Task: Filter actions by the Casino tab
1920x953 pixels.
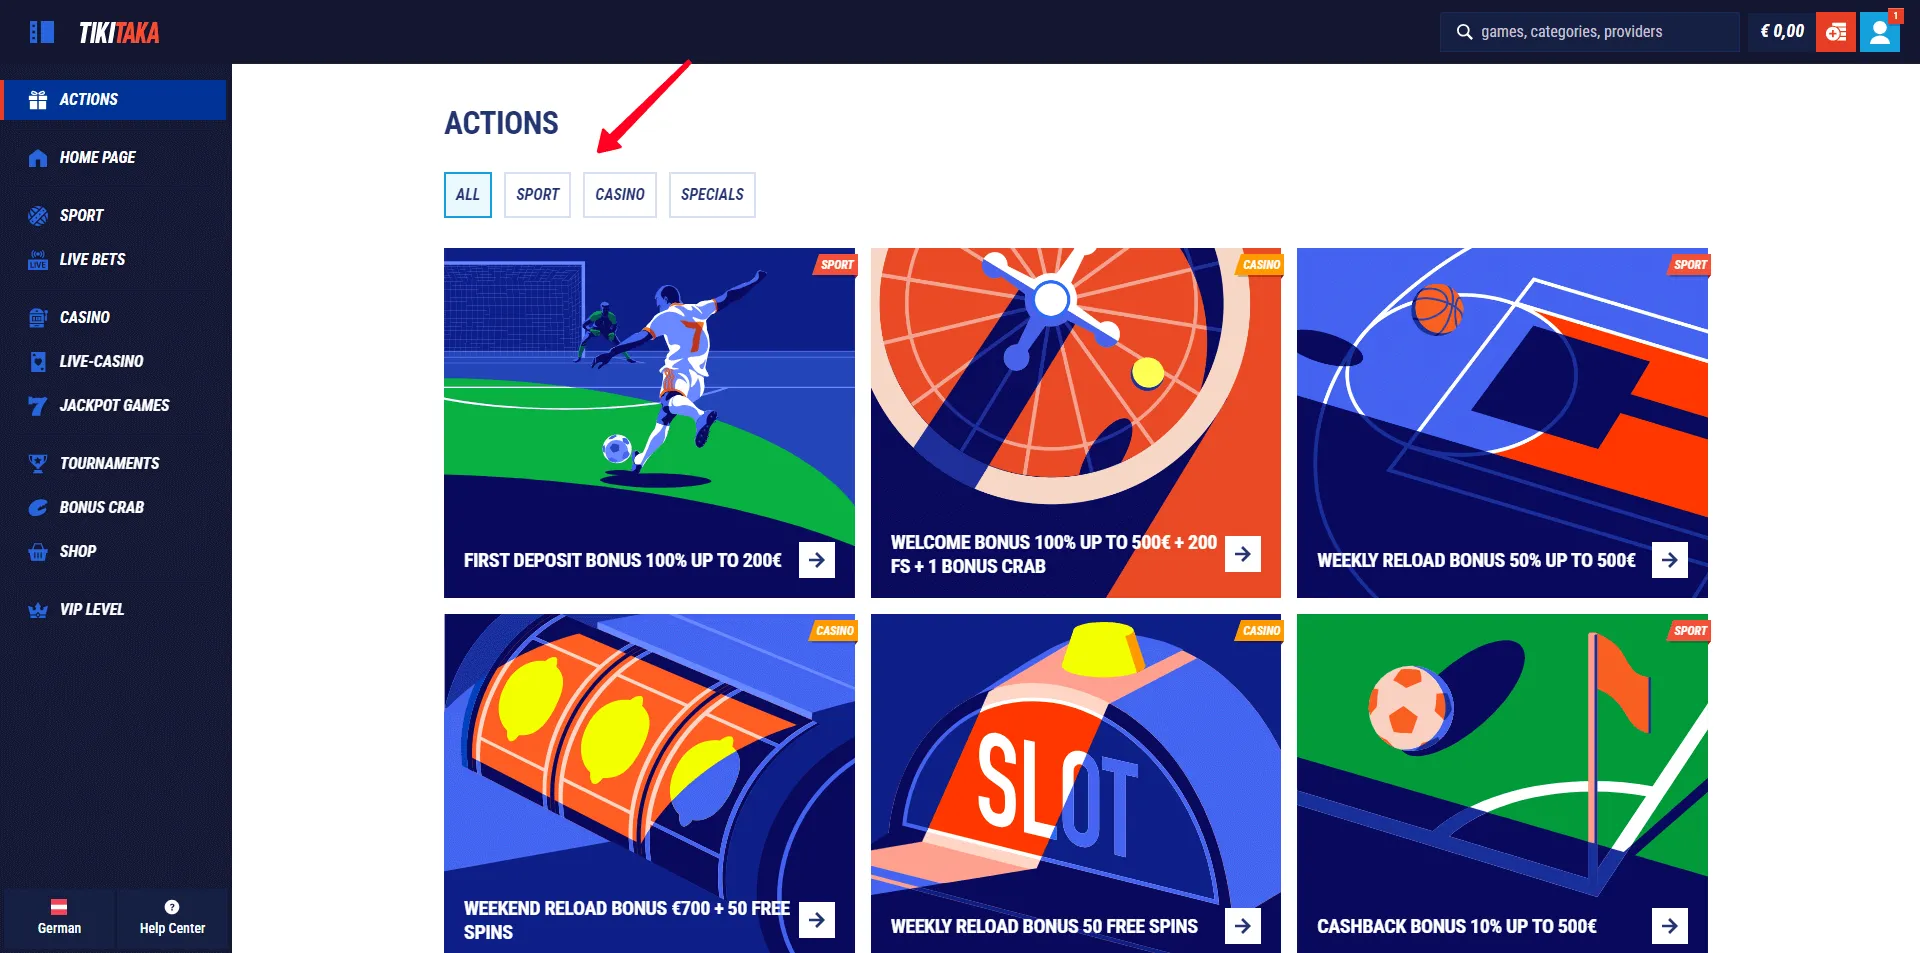Action: coord(620,195)
